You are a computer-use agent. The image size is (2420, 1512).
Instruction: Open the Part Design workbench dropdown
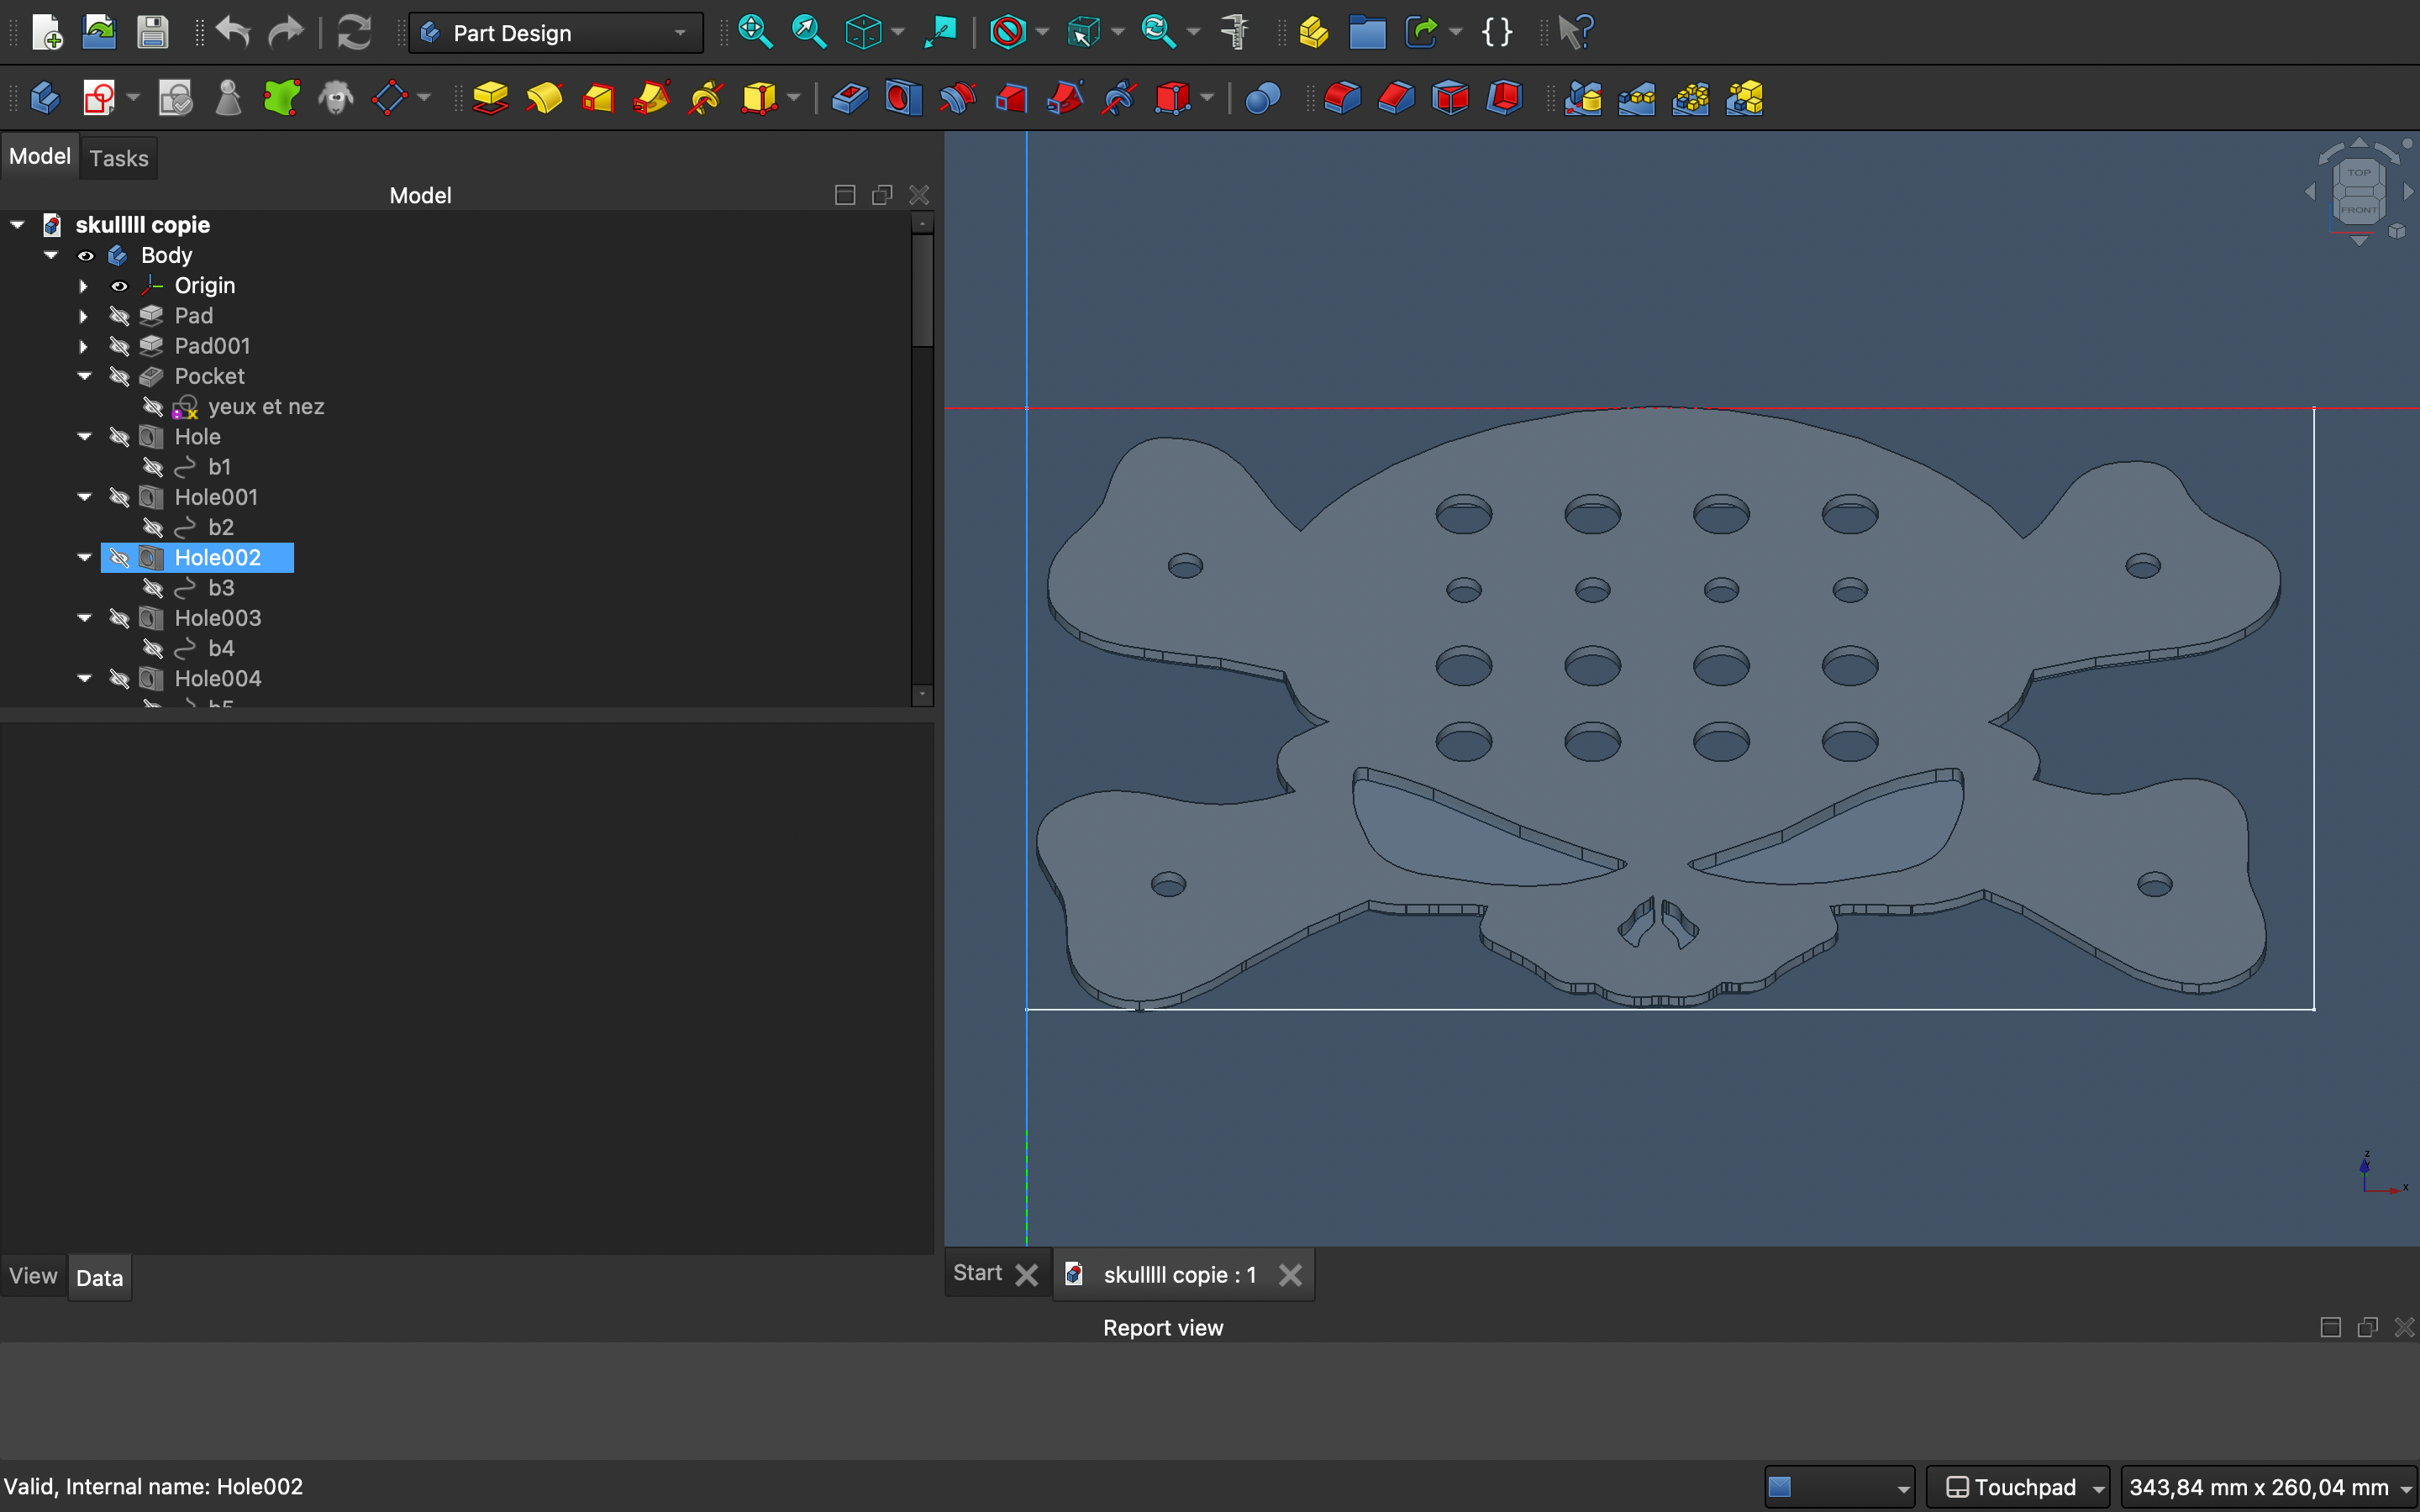[556, 33]
